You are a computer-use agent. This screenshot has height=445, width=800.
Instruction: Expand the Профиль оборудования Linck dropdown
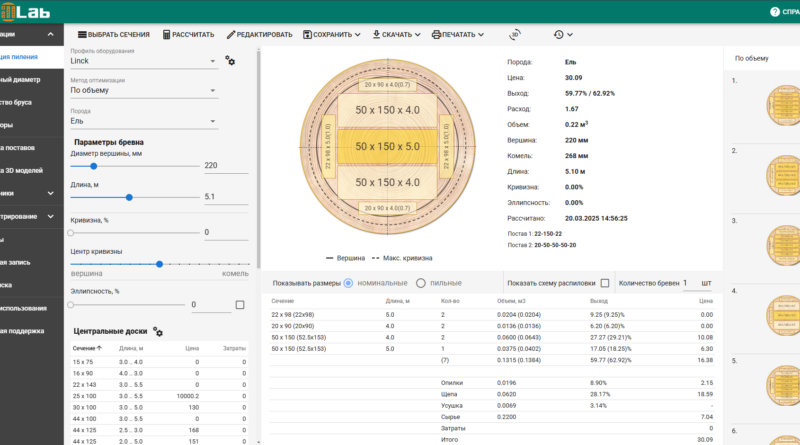pos(143,61)
